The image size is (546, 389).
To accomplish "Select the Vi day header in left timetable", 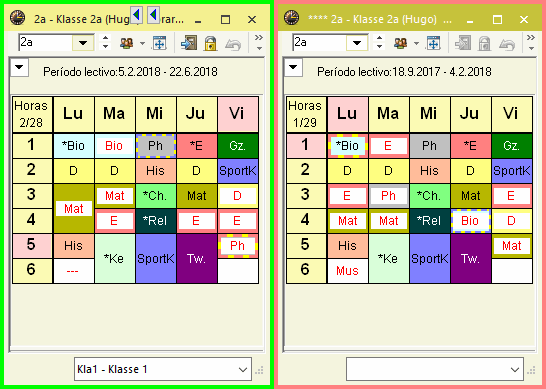I will coord(238,114).
